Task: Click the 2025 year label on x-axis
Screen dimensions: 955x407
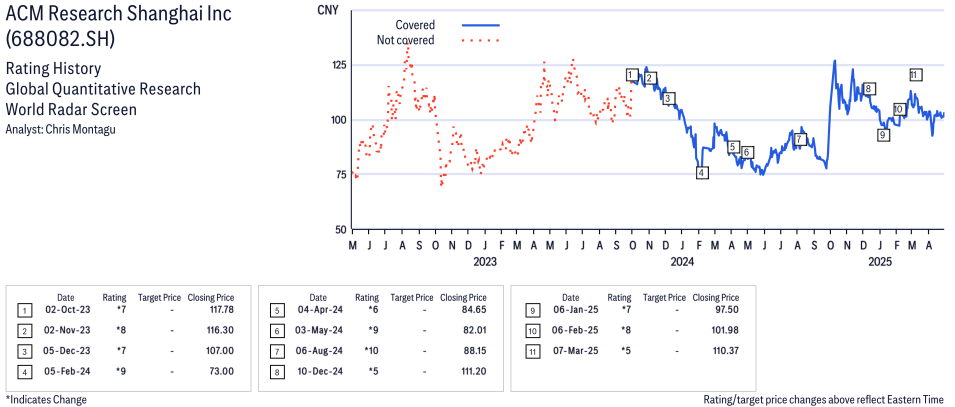Action: point(880,262)
